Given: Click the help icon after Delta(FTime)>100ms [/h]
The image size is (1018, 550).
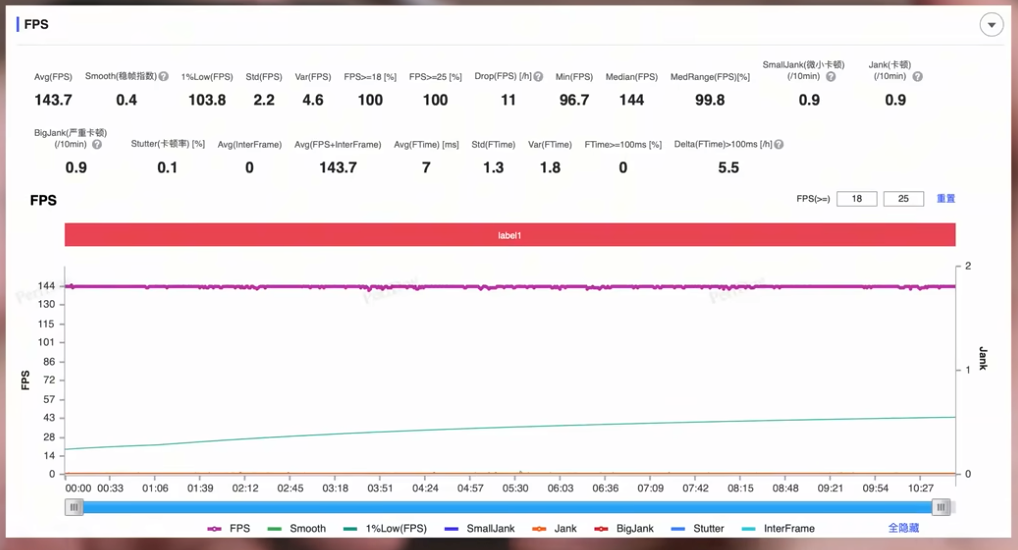Looking at the screenshot, I should (x=779, y=145).
